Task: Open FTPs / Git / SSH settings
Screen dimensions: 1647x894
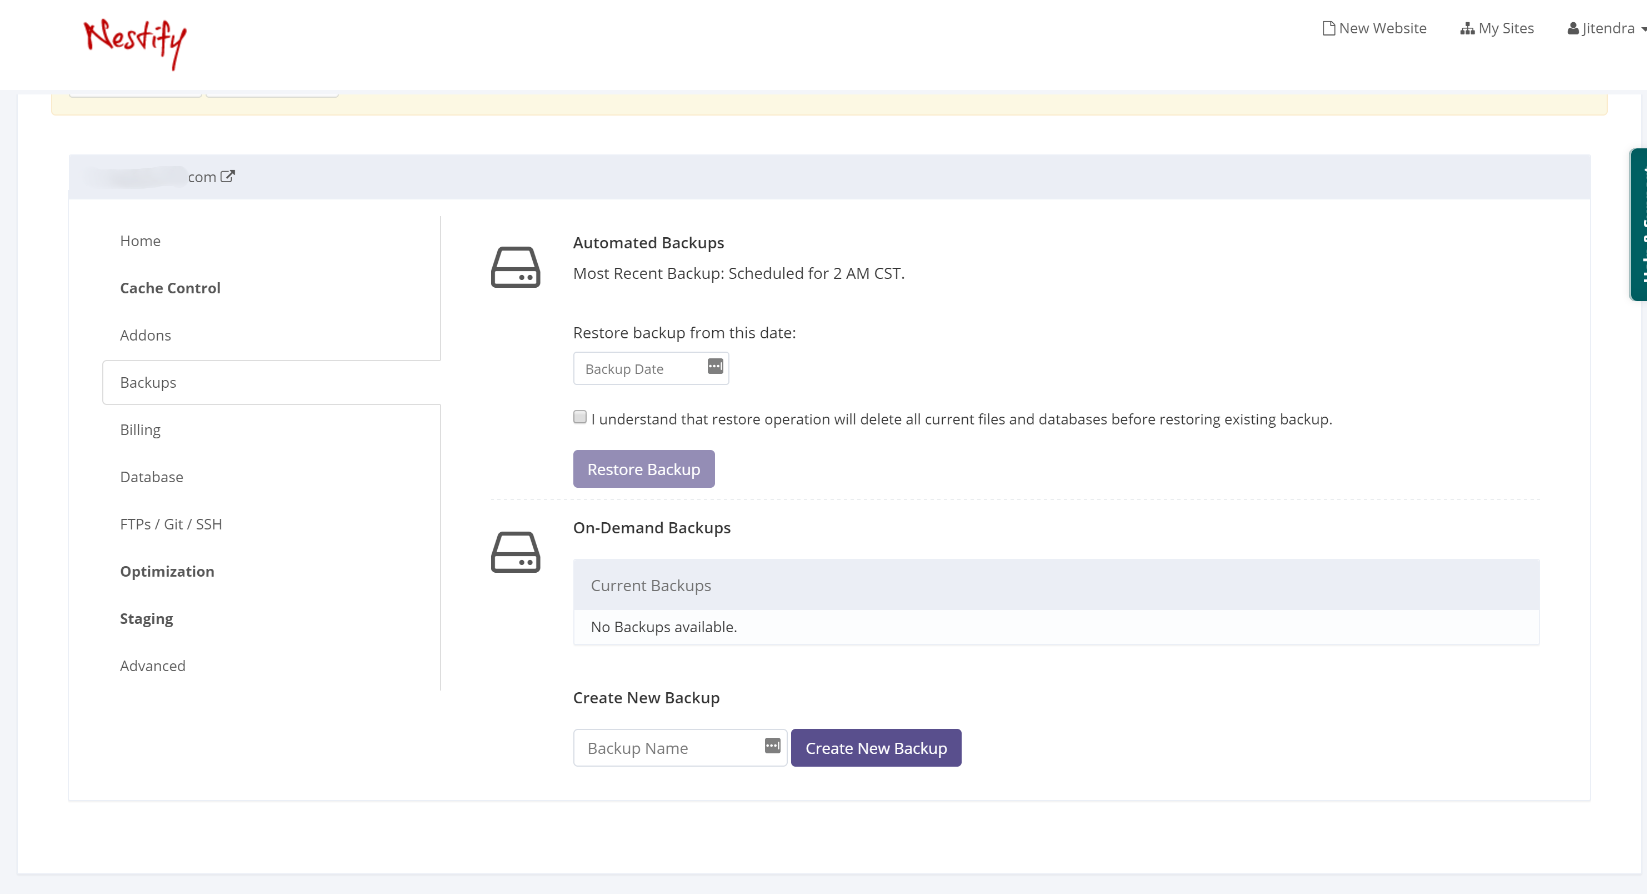Action: tap(171, 524)
